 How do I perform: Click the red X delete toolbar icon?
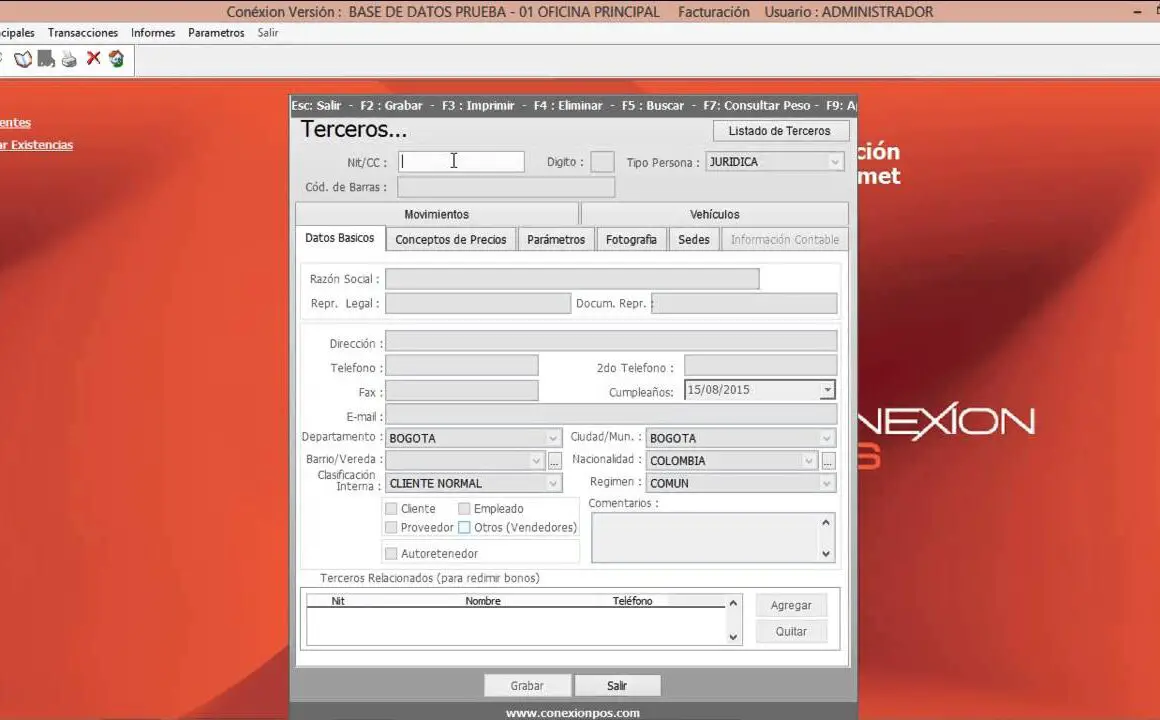pyautogui.click(x=93, y=59)
